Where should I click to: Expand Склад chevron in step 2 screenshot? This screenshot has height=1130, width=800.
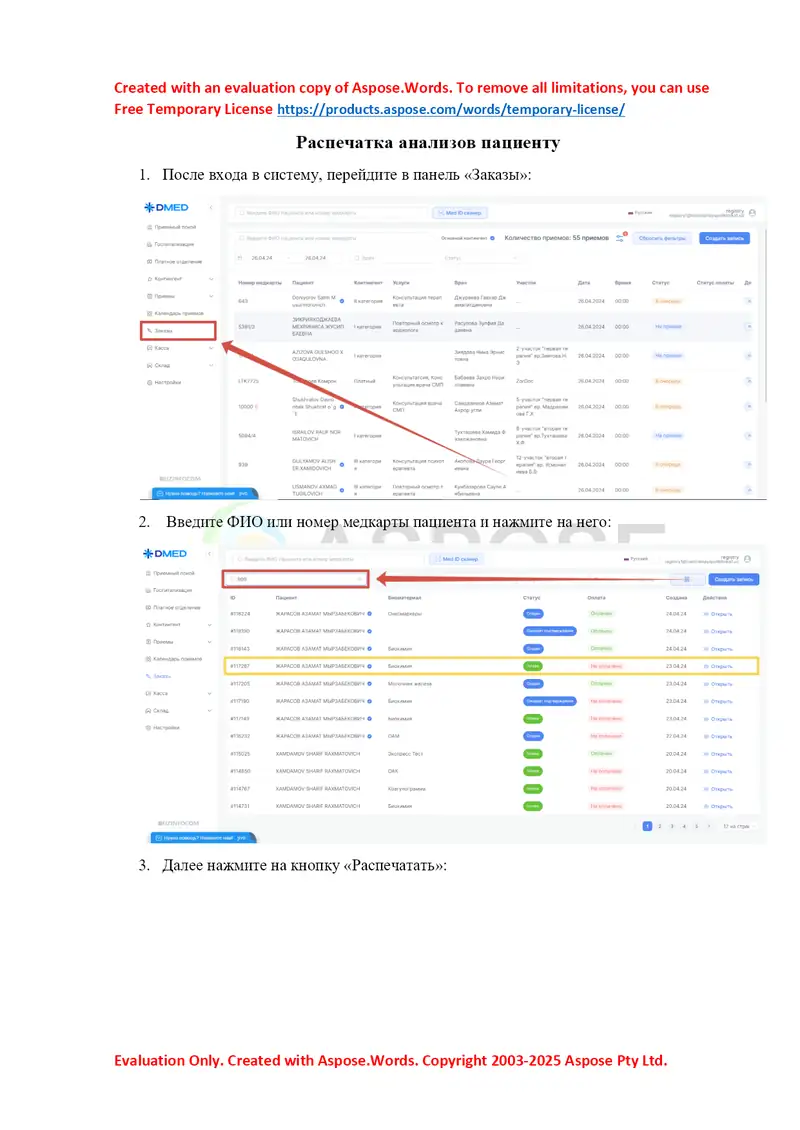pos(210,711)
